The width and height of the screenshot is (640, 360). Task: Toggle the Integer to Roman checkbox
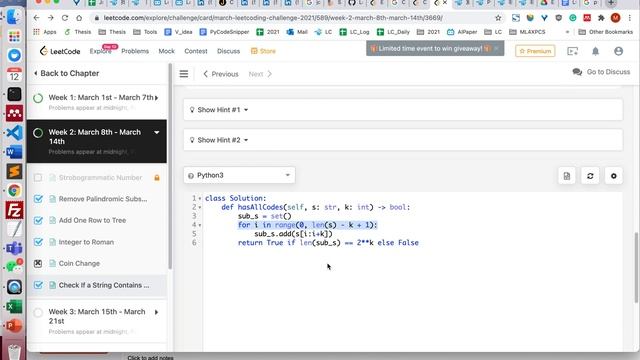(x=38, y=242)
